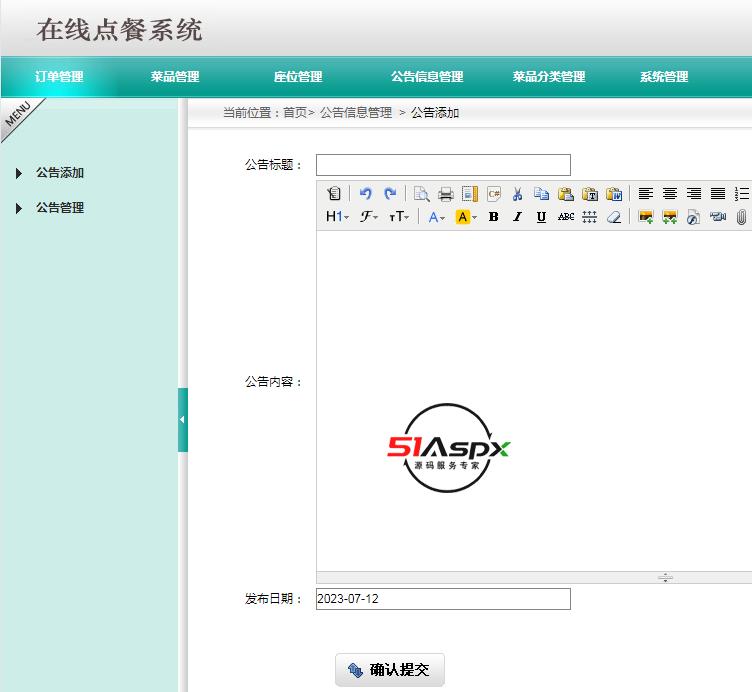Apply strikethrough ABC formatting
The width and height of the screenshot is (752, 692).
[x=565, y=217]
